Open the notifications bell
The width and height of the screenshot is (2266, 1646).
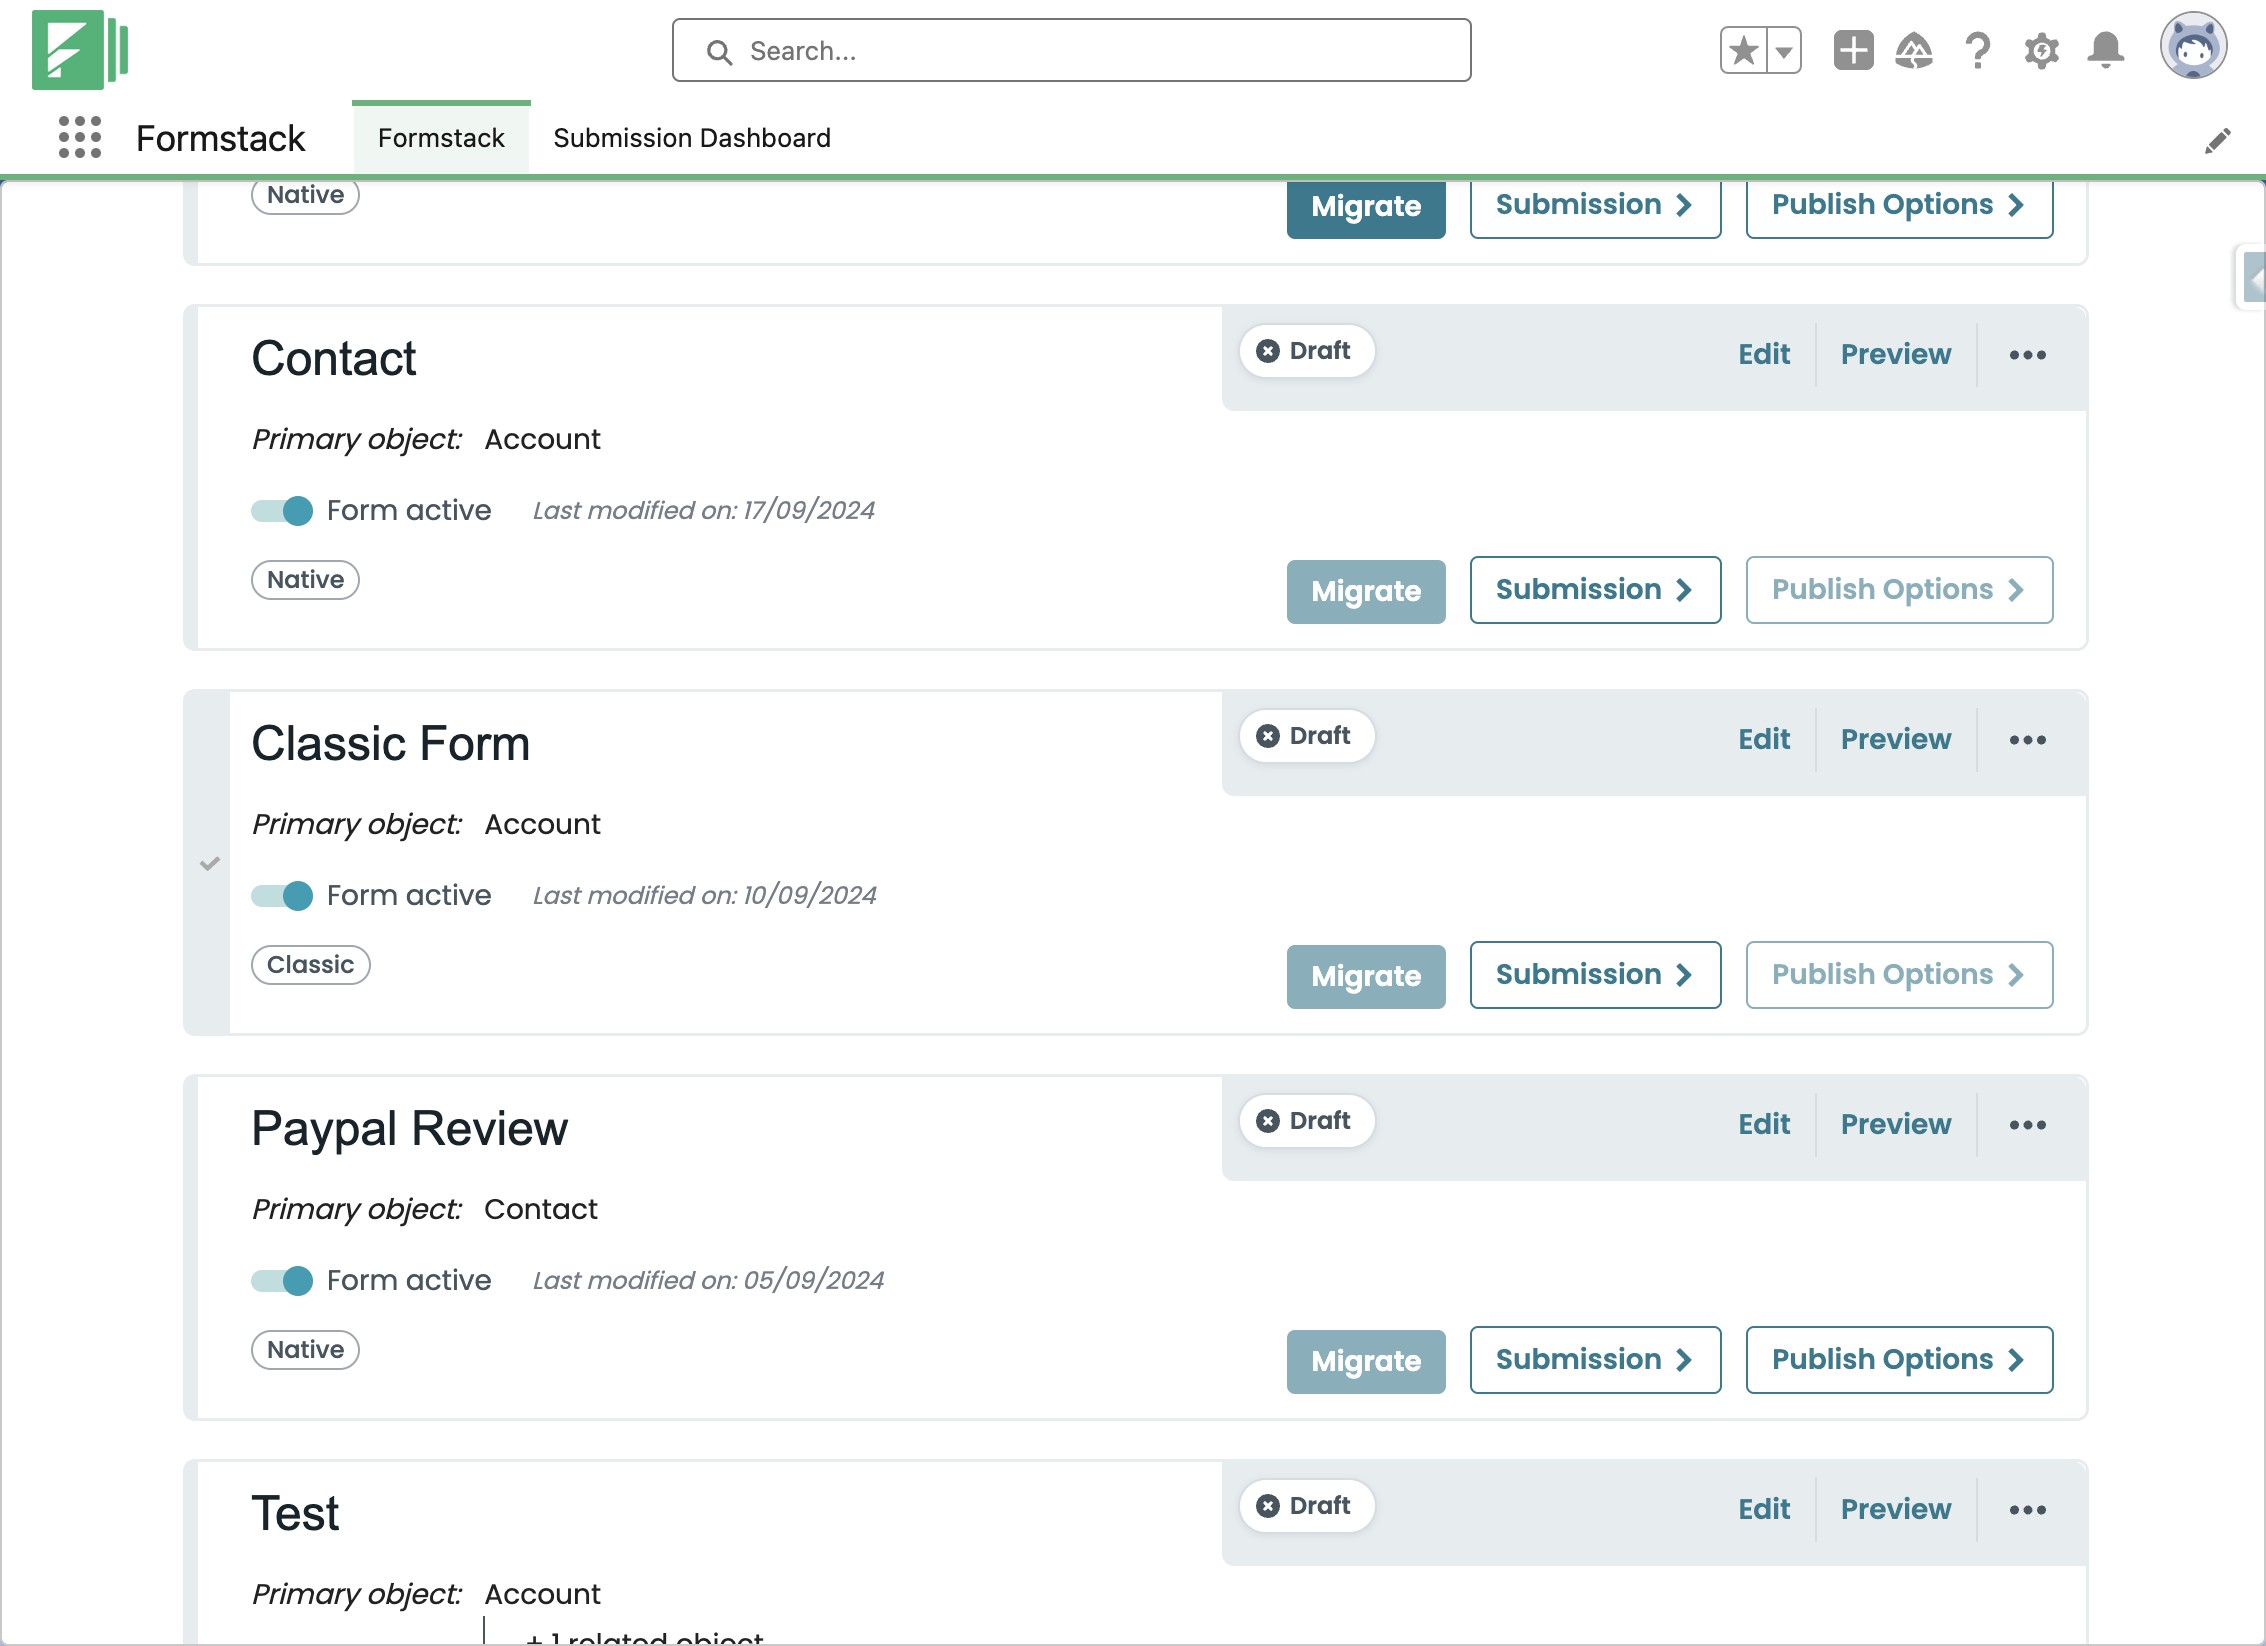coord(2106,50)
